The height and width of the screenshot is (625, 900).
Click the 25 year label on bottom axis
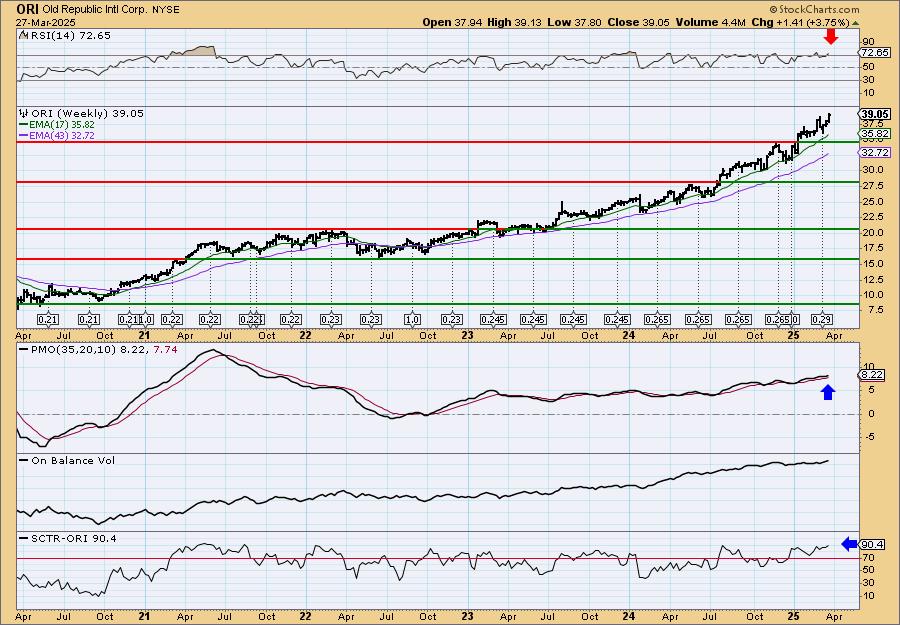[793, 616]
